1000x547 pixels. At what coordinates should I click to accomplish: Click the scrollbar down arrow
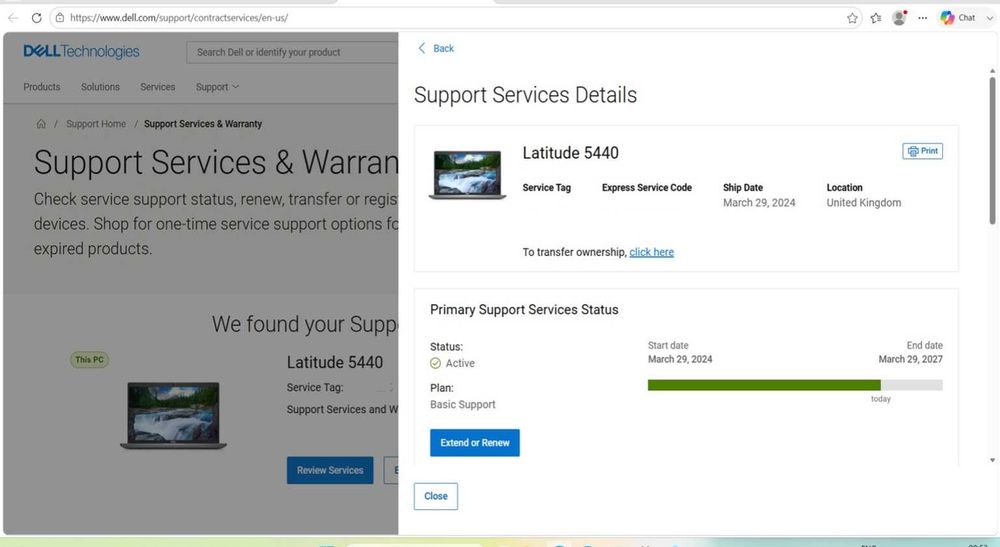[x=992, y=460]
